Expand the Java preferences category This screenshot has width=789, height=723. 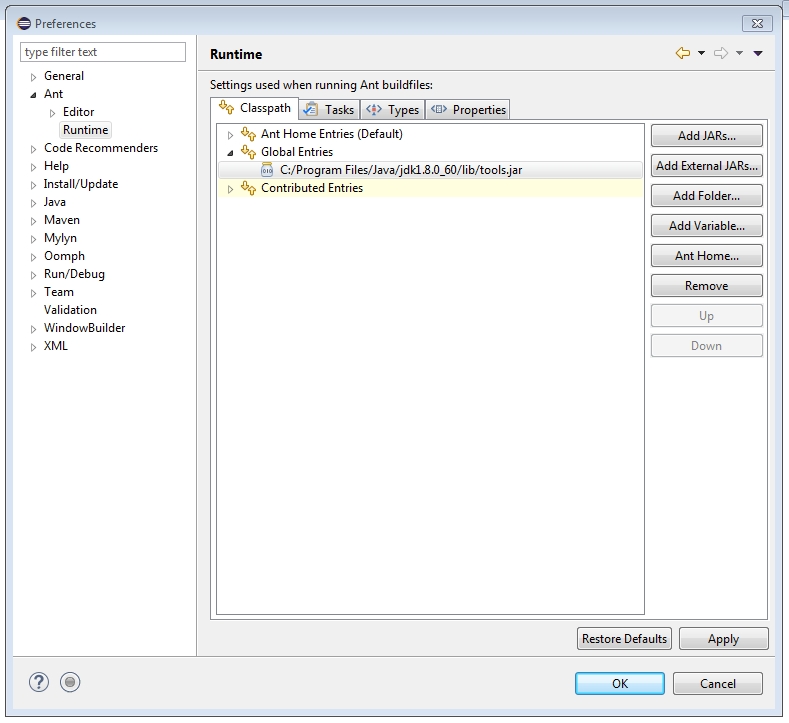34,203
